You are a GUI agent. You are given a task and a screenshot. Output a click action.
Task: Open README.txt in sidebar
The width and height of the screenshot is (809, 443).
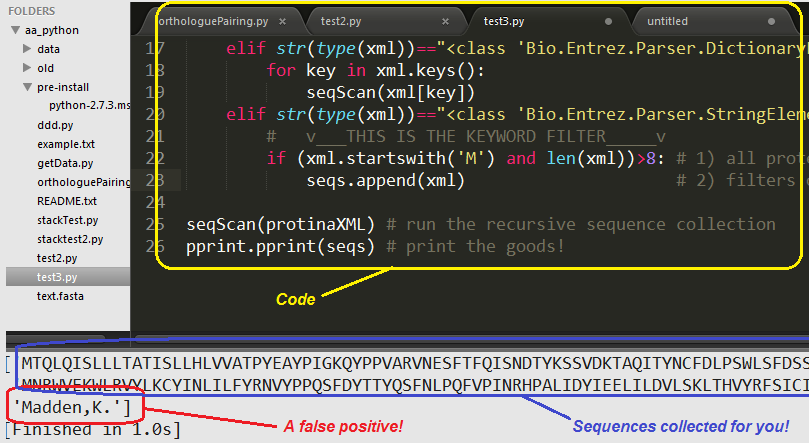[67, 201]
